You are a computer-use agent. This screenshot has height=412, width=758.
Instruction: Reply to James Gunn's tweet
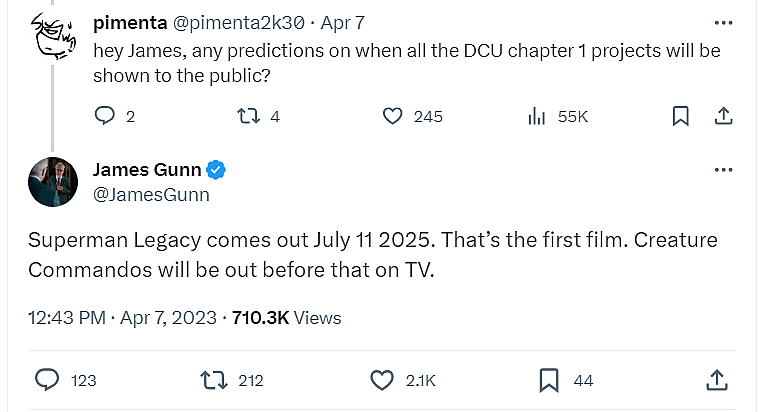(x=48, y=380)
